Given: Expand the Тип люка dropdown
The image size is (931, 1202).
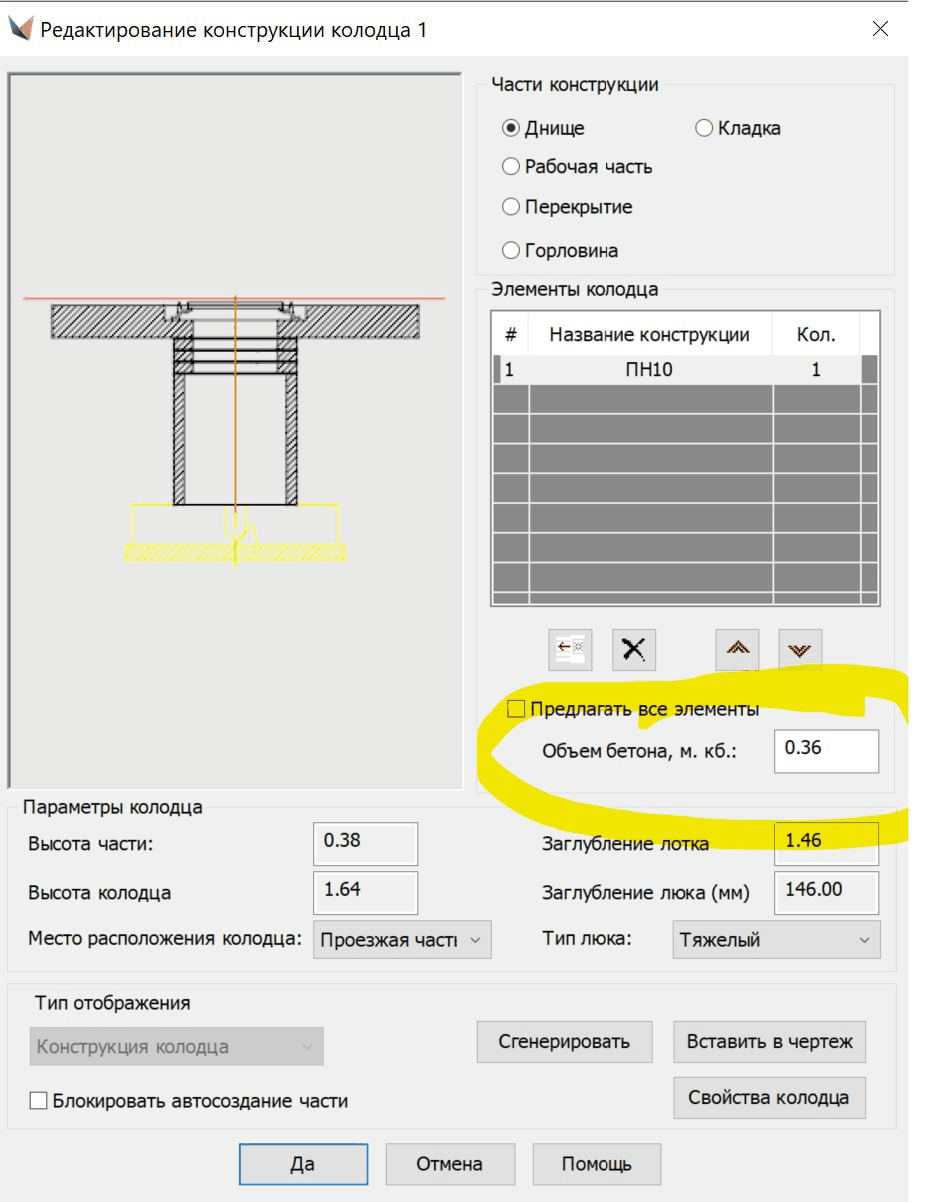Looking at the screenshot, I should pos(776,940).
